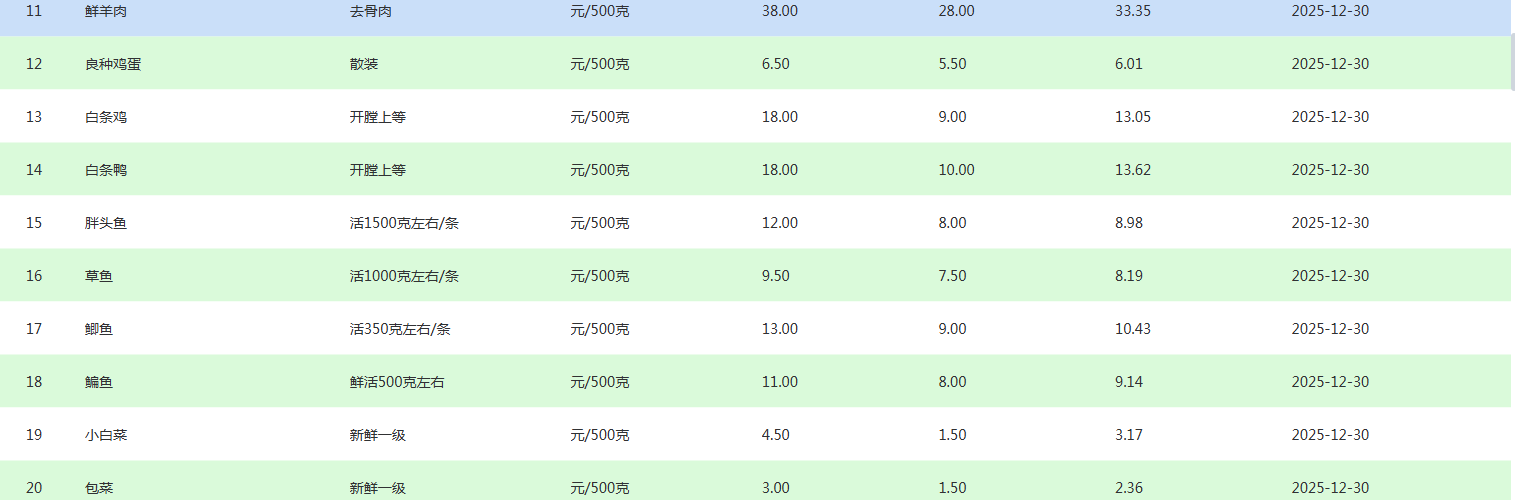Click the 散装 specification cell
Image resolution: width=1515 pixels, height=502 pixels.
364,64
